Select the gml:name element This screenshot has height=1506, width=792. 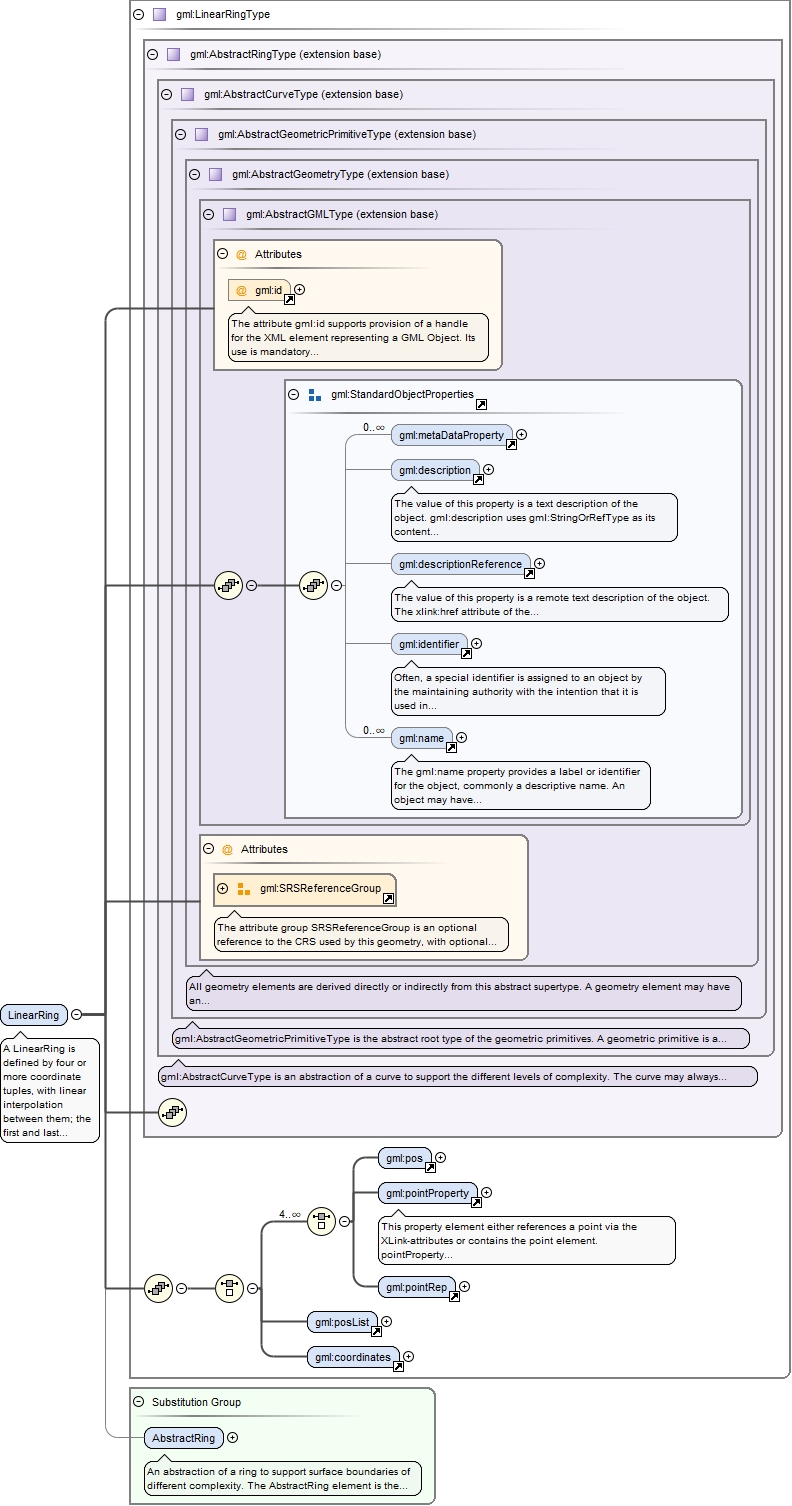point(418,738)
